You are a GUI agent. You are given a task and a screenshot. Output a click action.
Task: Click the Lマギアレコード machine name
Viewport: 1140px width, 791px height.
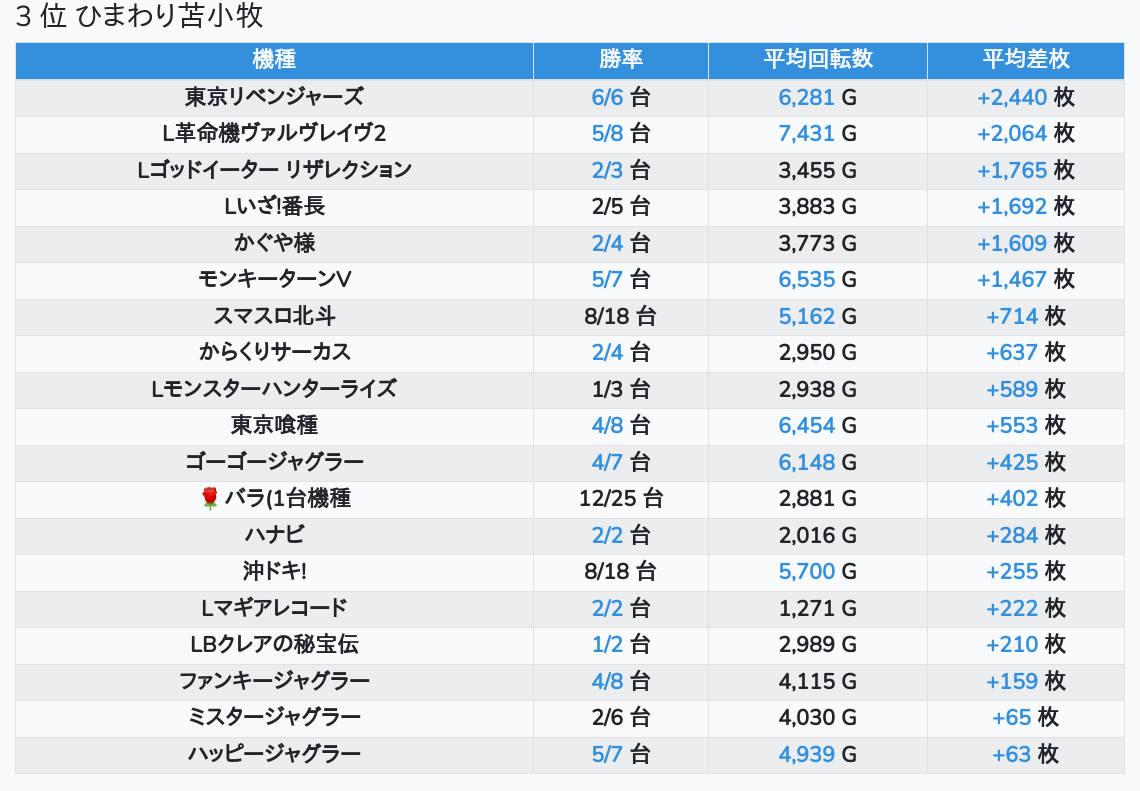pyautogui.click(x=274, y=608)
